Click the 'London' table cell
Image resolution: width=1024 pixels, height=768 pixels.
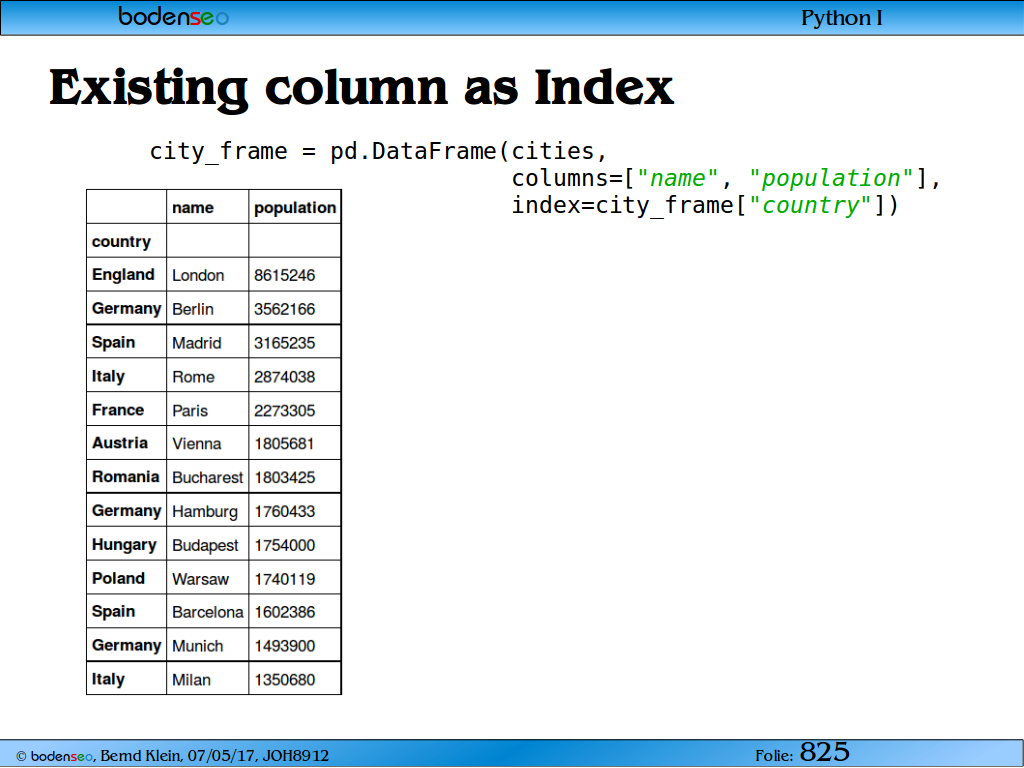[208, 275]
